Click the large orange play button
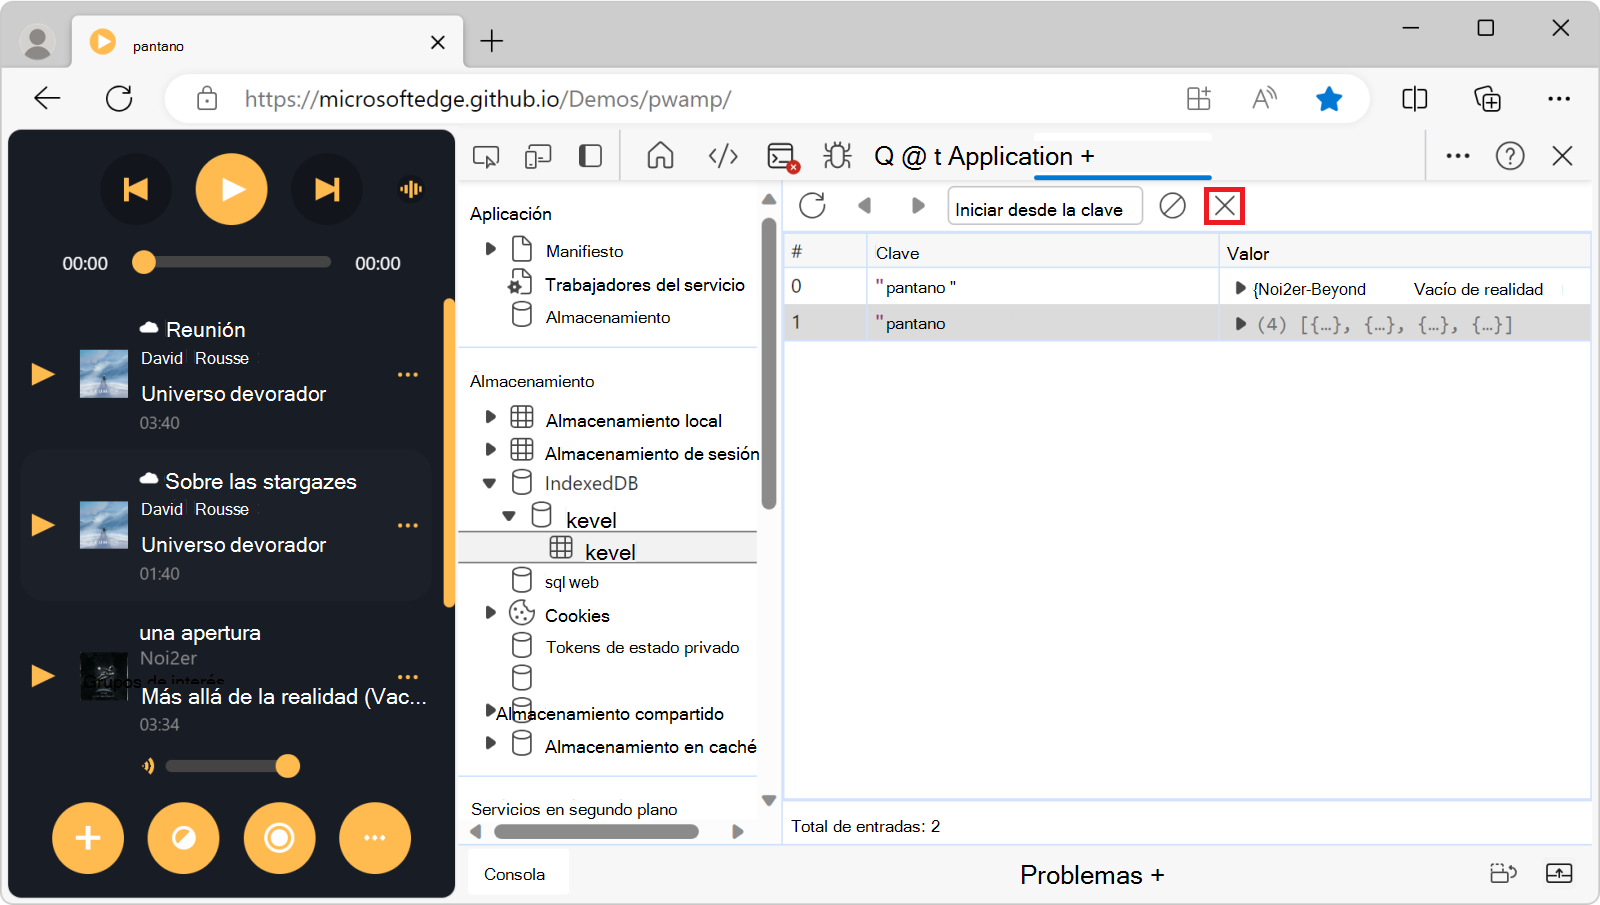Screen dimensions: 1600x905 (x=231, y=189)
